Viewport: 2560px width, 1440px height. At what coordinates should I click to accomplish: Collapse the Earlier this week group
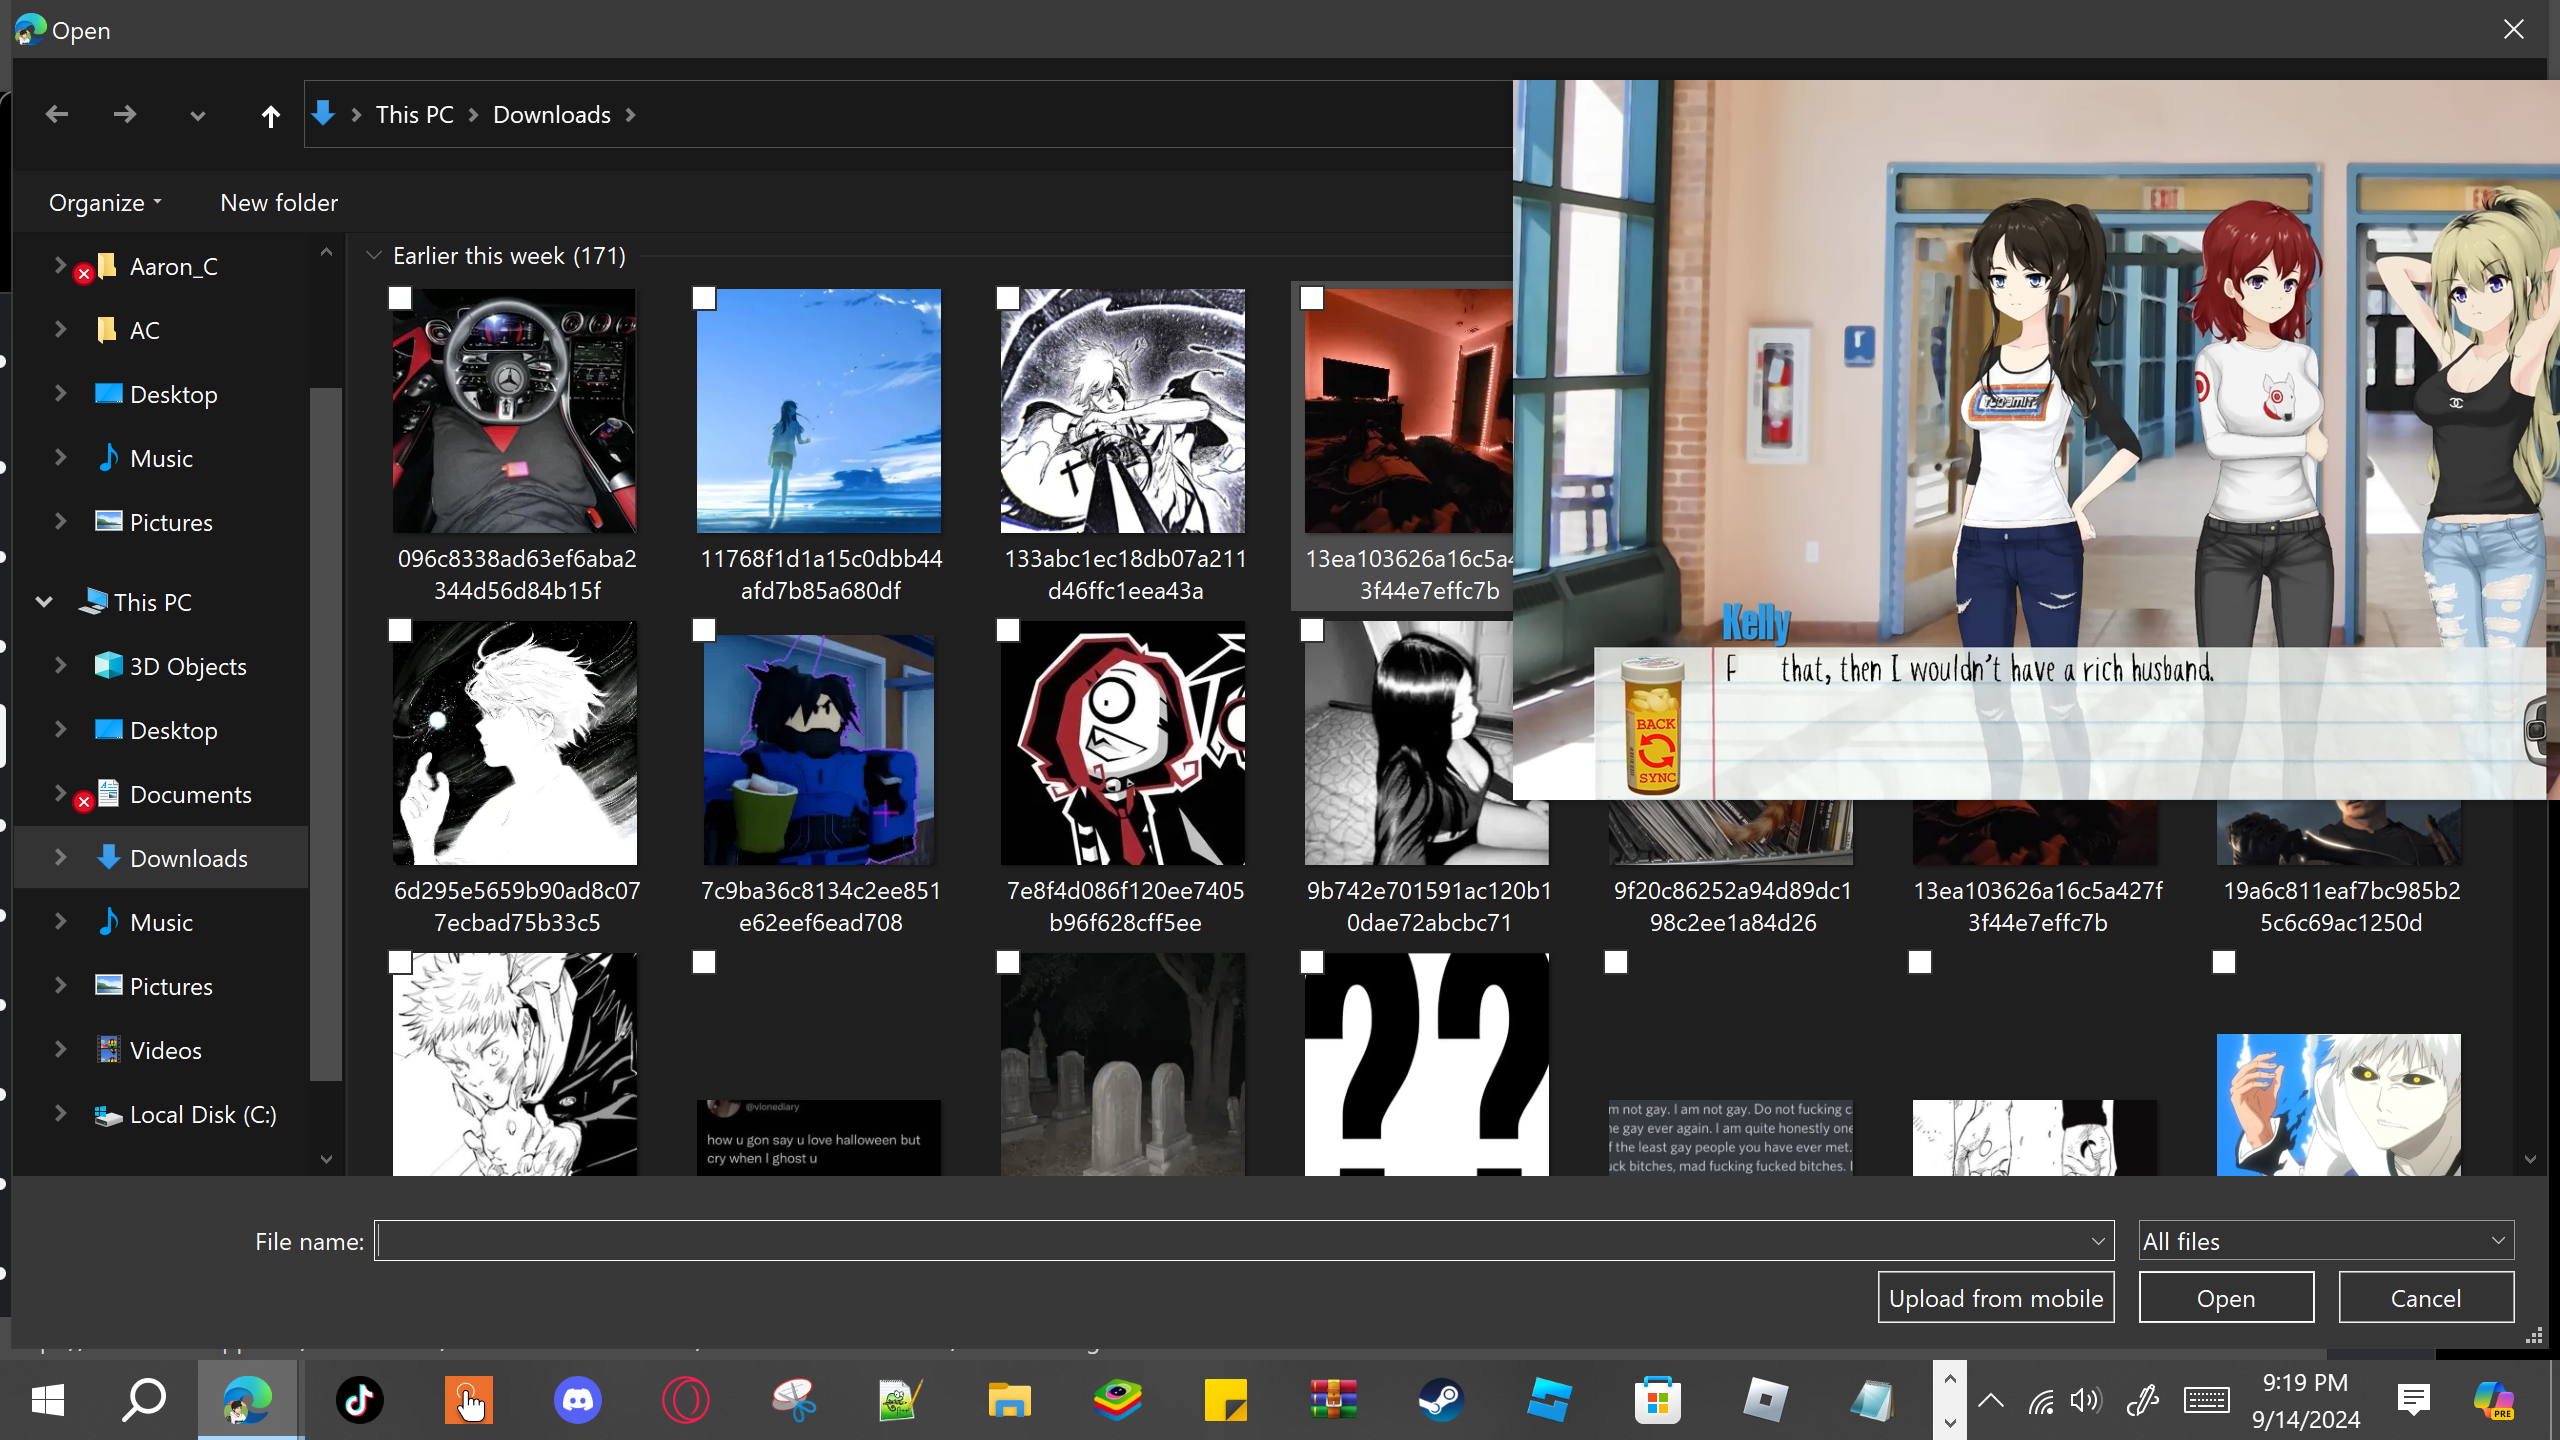pyautogui.click(x=374, y=256)
